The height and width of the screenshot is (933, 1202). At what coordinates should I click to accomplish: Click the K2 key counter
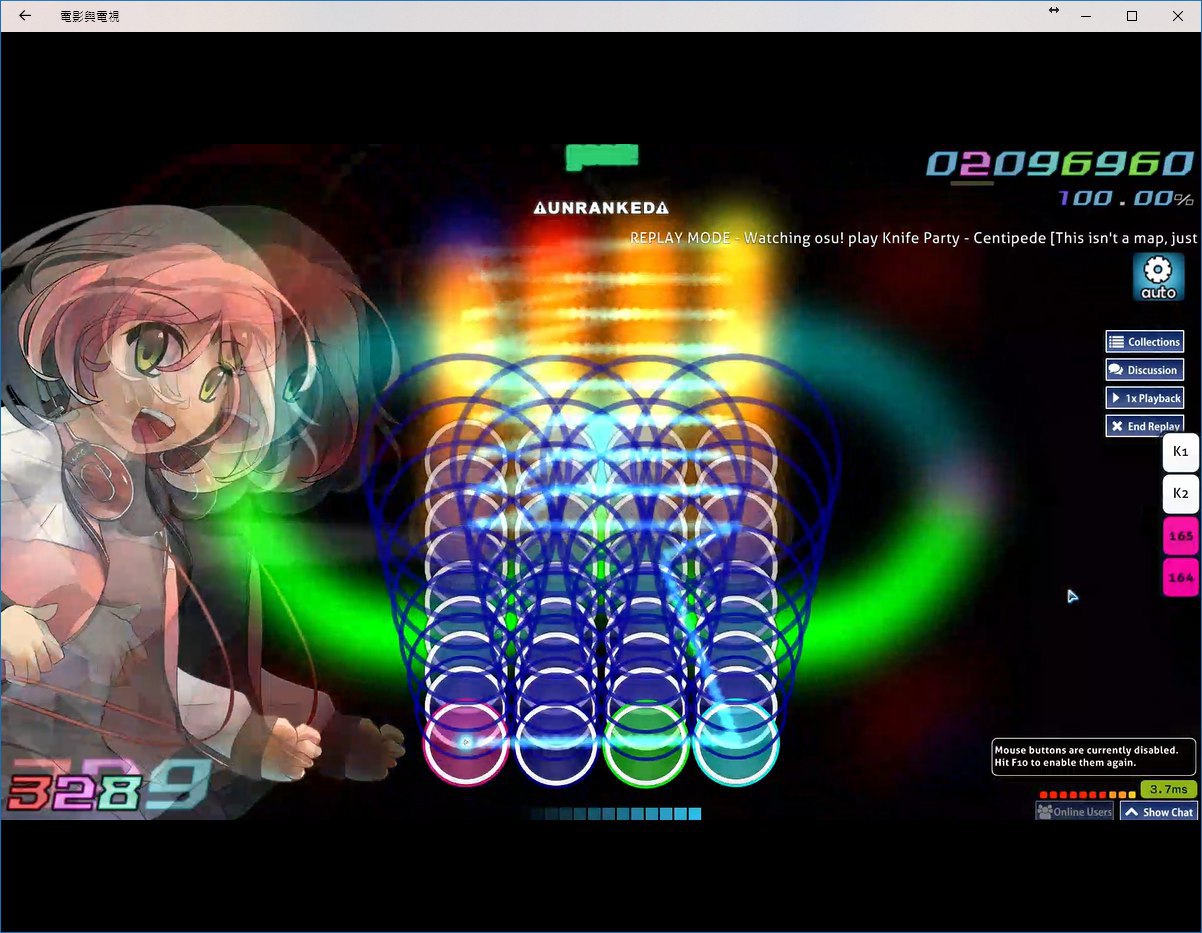coord(1180,494)
